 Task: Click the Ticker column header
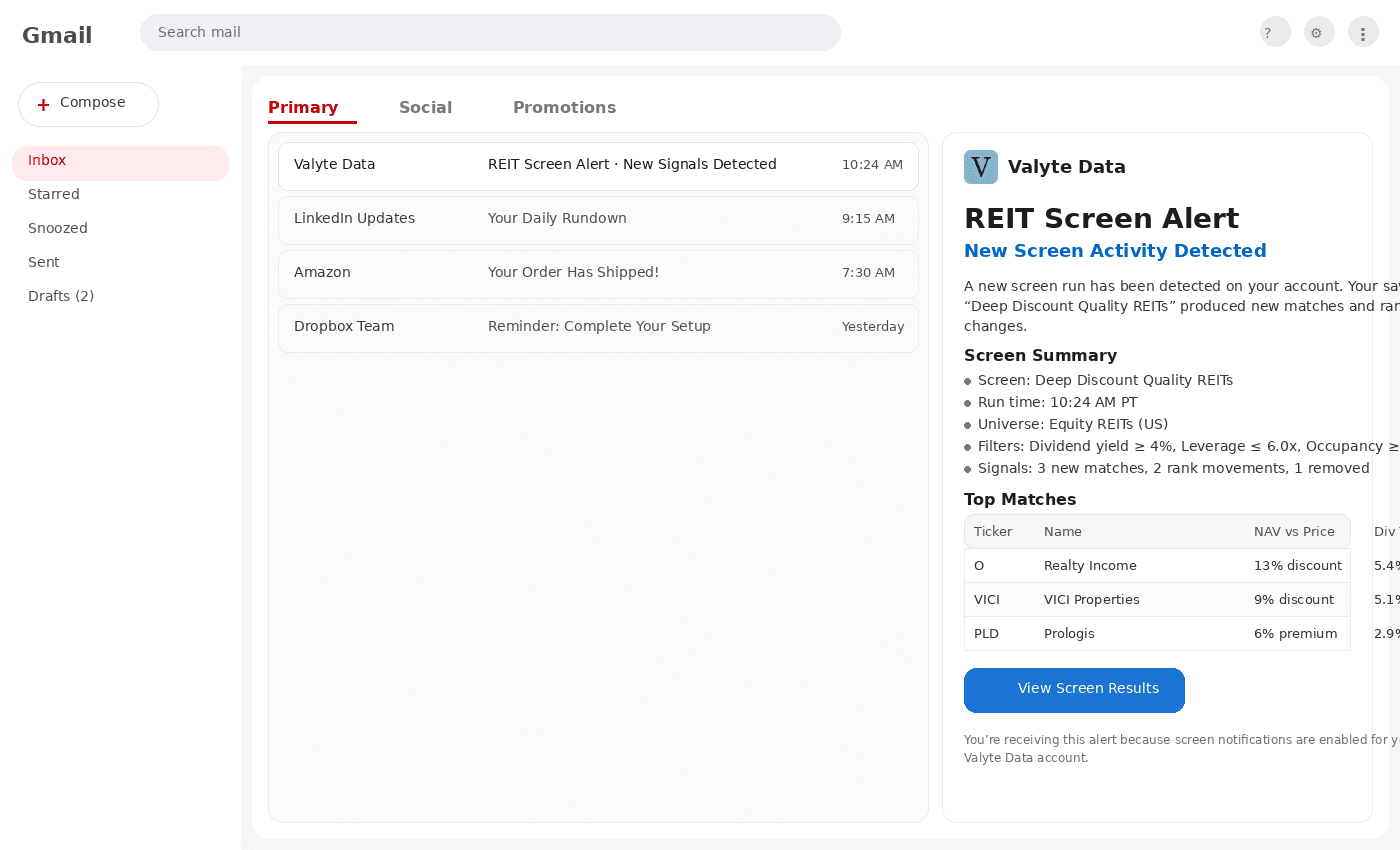click(x=993, y=531)
